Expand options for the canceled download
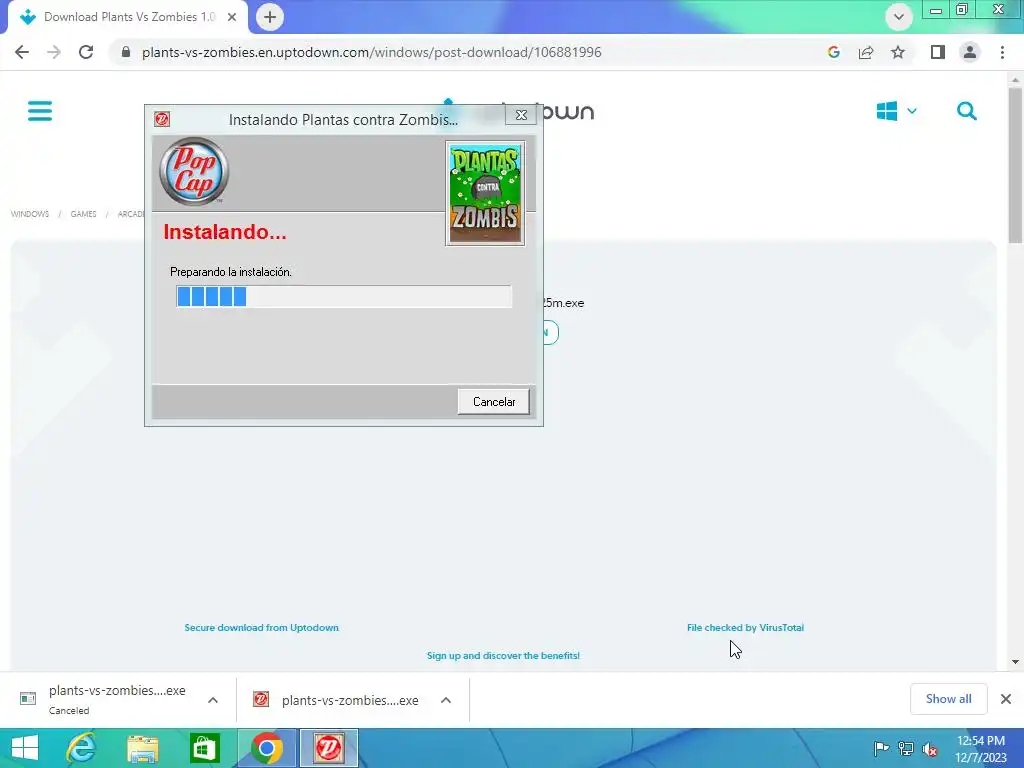 [213, 700]
